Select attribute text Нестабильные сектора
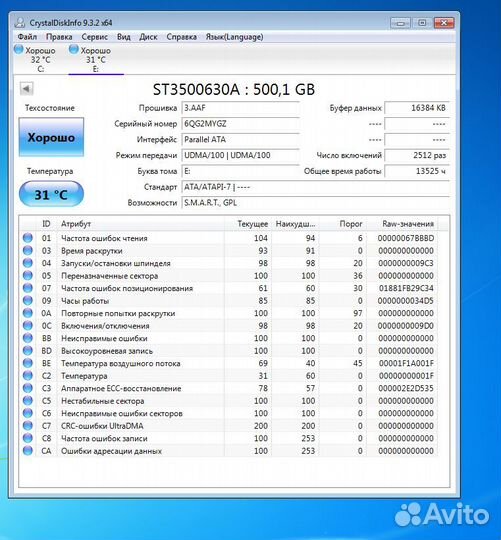Screen dimensions: 501x540 [x=103, y=401]
